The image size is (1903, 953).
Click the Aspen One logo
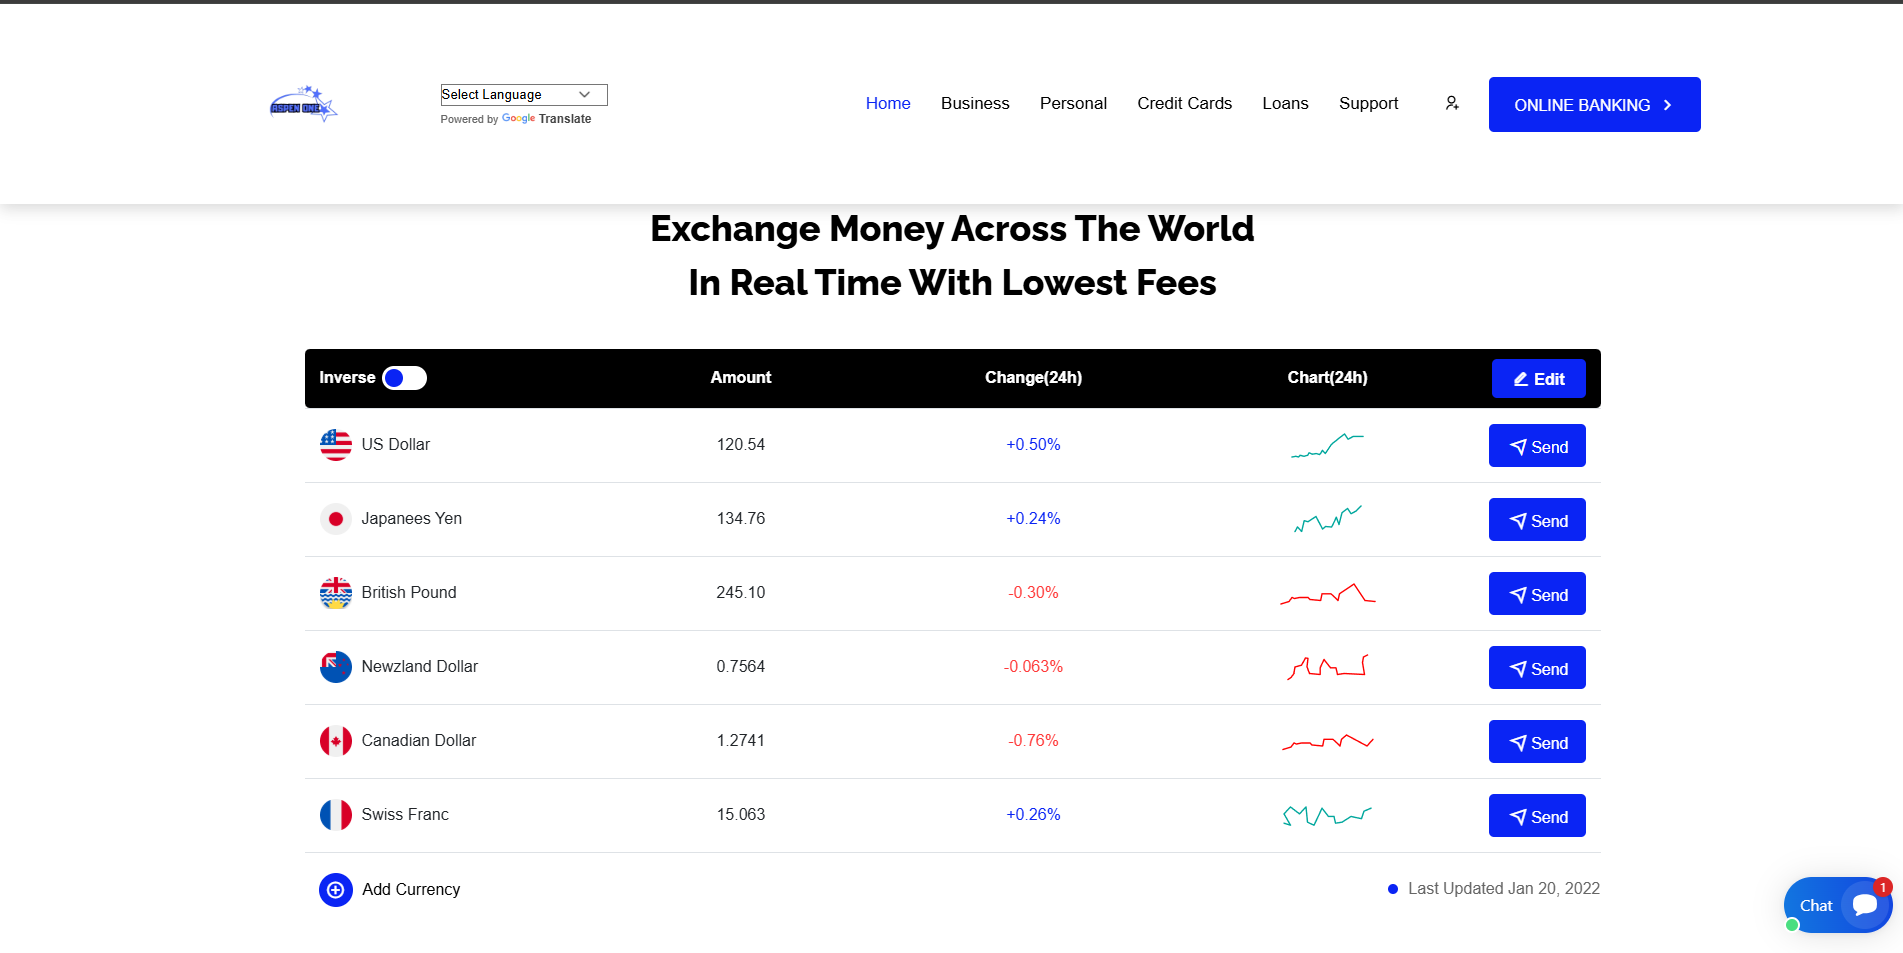(303, 105)
